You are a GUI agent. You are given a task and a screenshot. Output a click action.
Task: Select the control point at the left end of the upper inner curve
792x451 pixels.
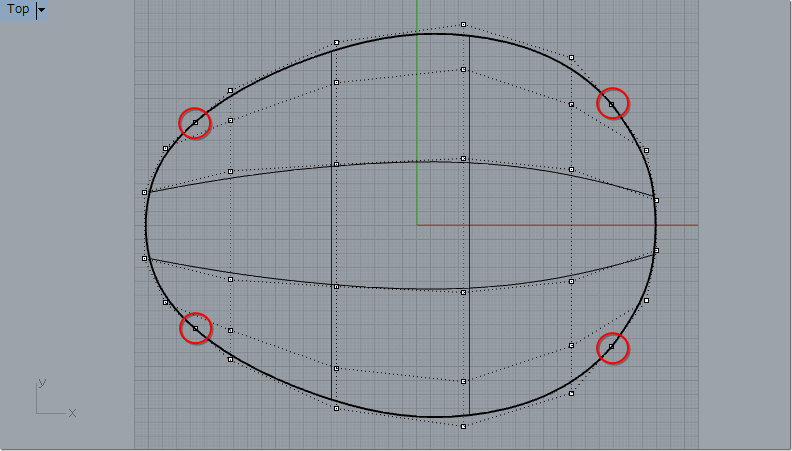[x=144, y=192]
